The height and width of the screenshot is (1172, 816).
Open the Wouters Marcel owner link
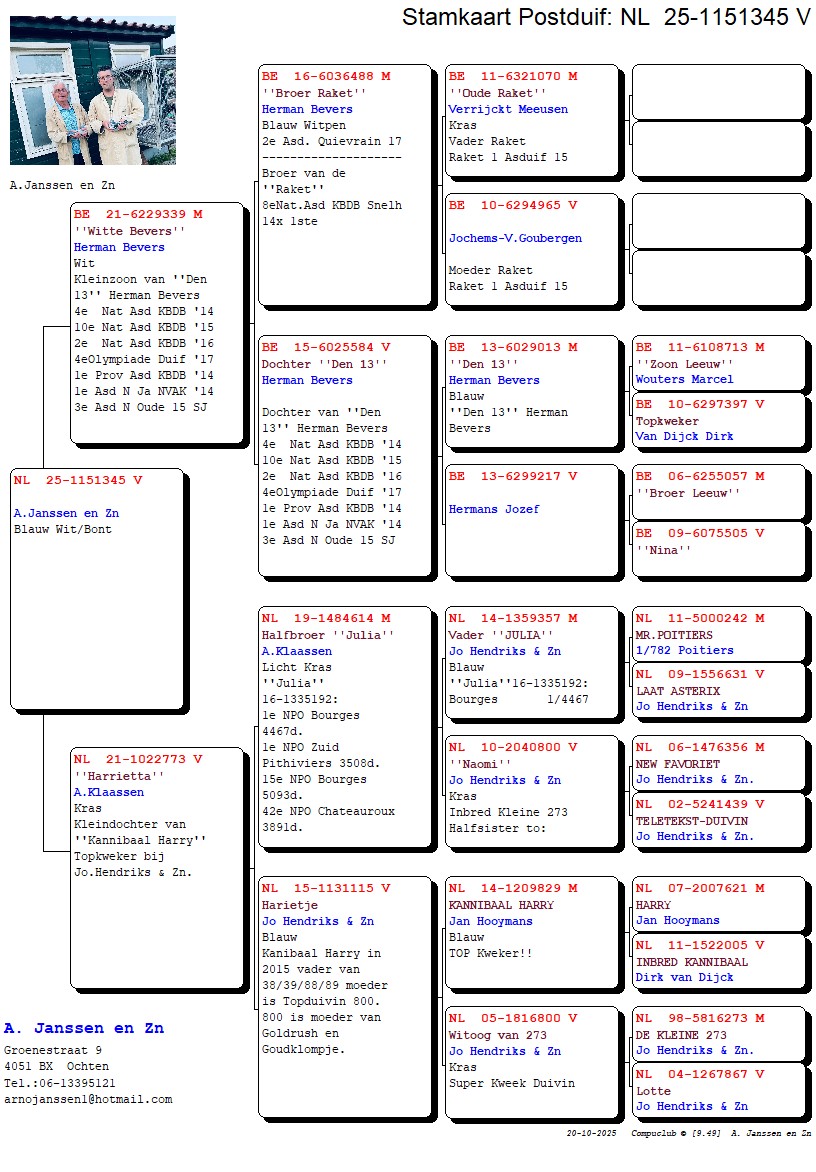point(684,379)
